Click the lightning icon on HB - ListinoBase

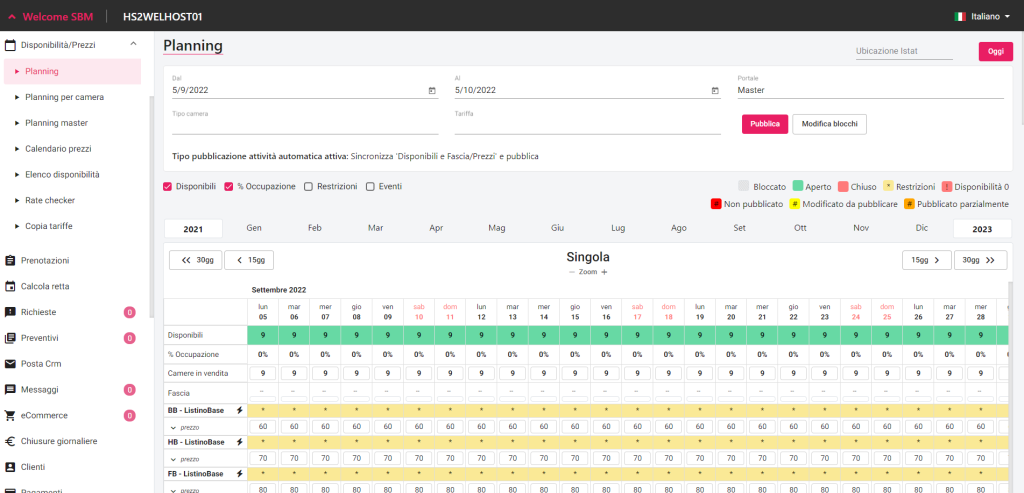239,442
